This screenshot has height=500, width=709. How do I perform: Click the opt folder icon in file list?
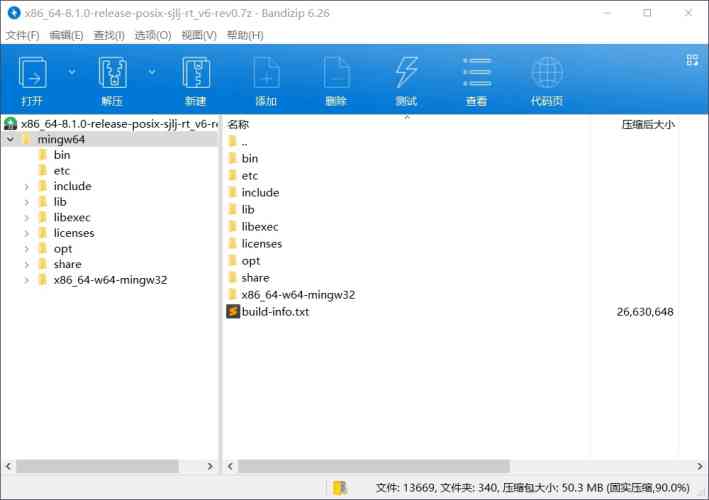(233, 261)
